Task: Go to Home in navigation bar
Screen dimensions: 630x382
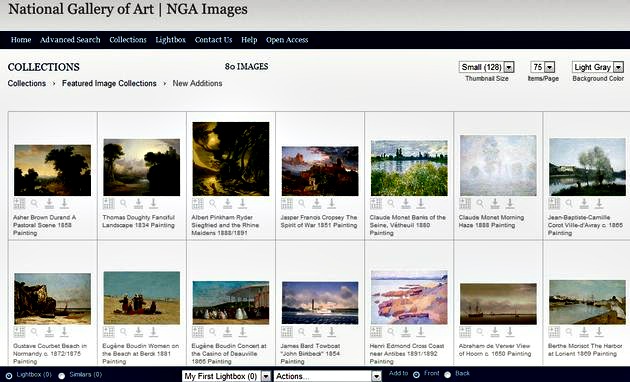Action: [x=21, y=40]
